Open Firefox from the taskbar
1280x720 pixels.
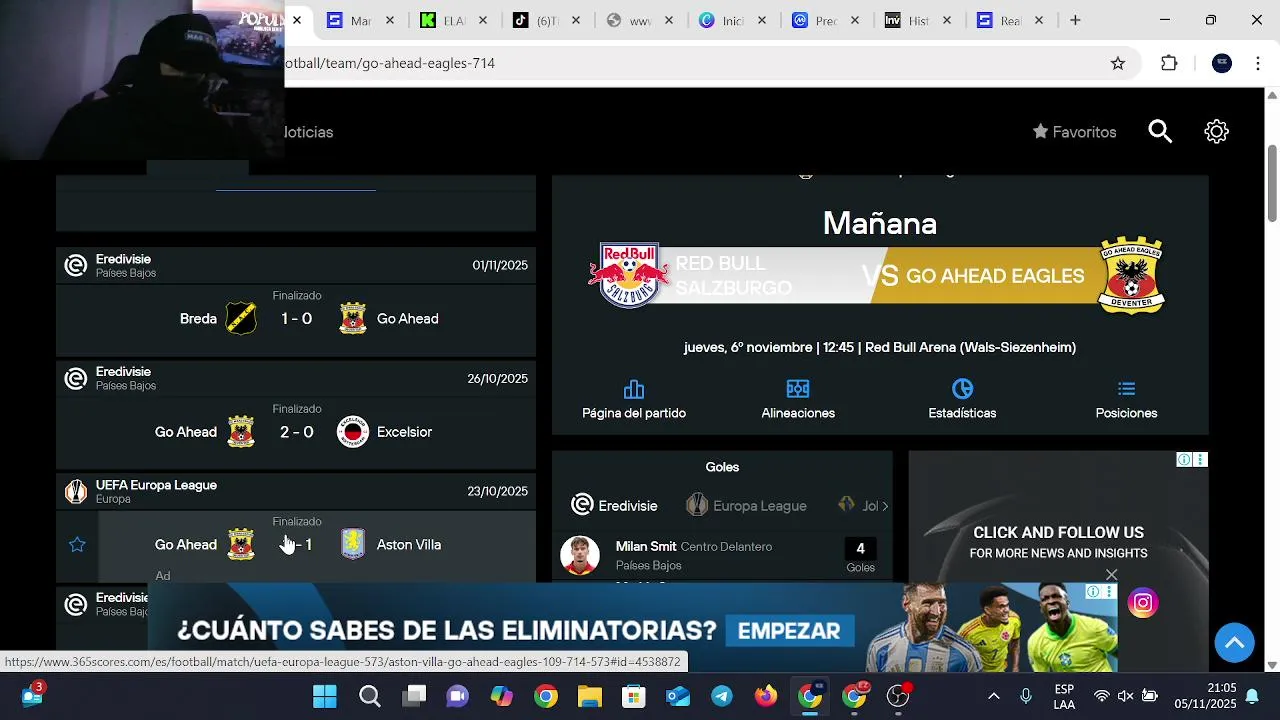tap(766, 696)
